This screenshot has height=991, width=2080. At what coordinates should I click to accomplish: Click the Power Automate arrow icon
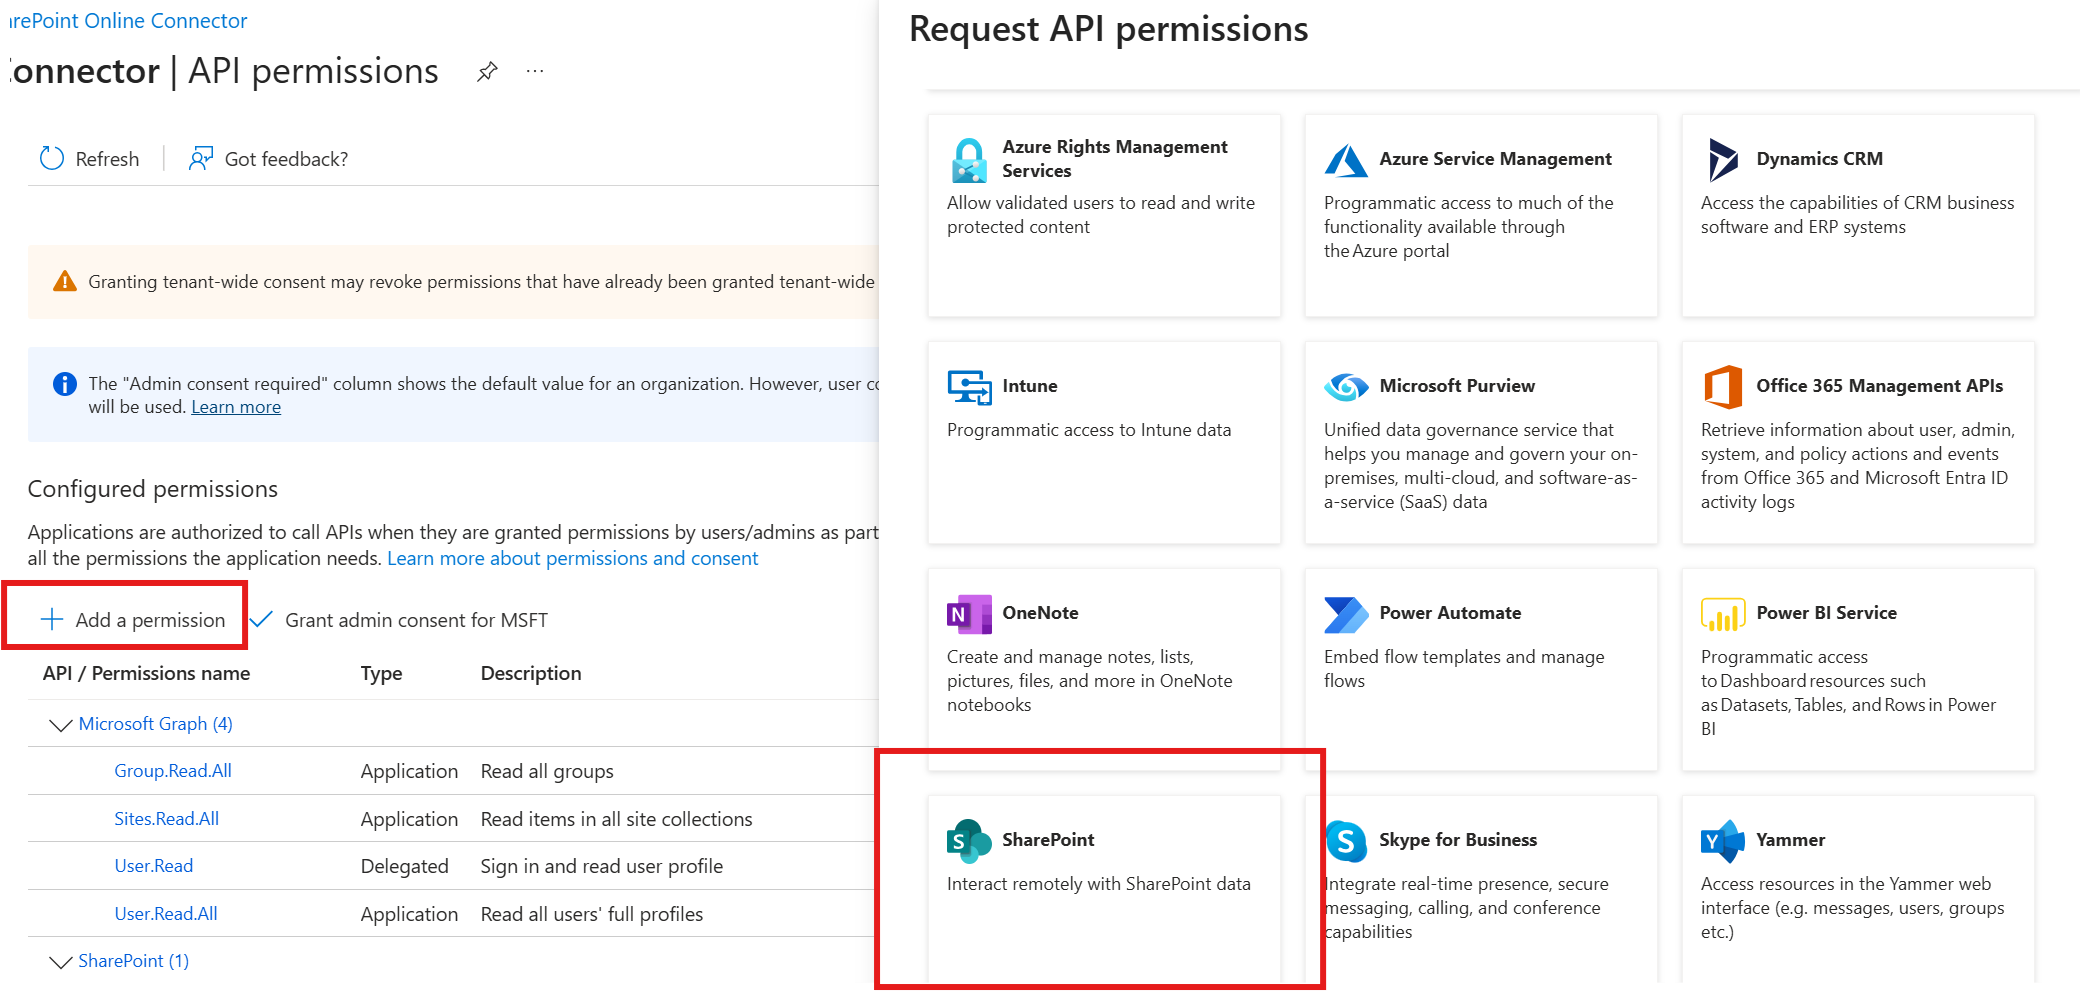click(1346, 614)
